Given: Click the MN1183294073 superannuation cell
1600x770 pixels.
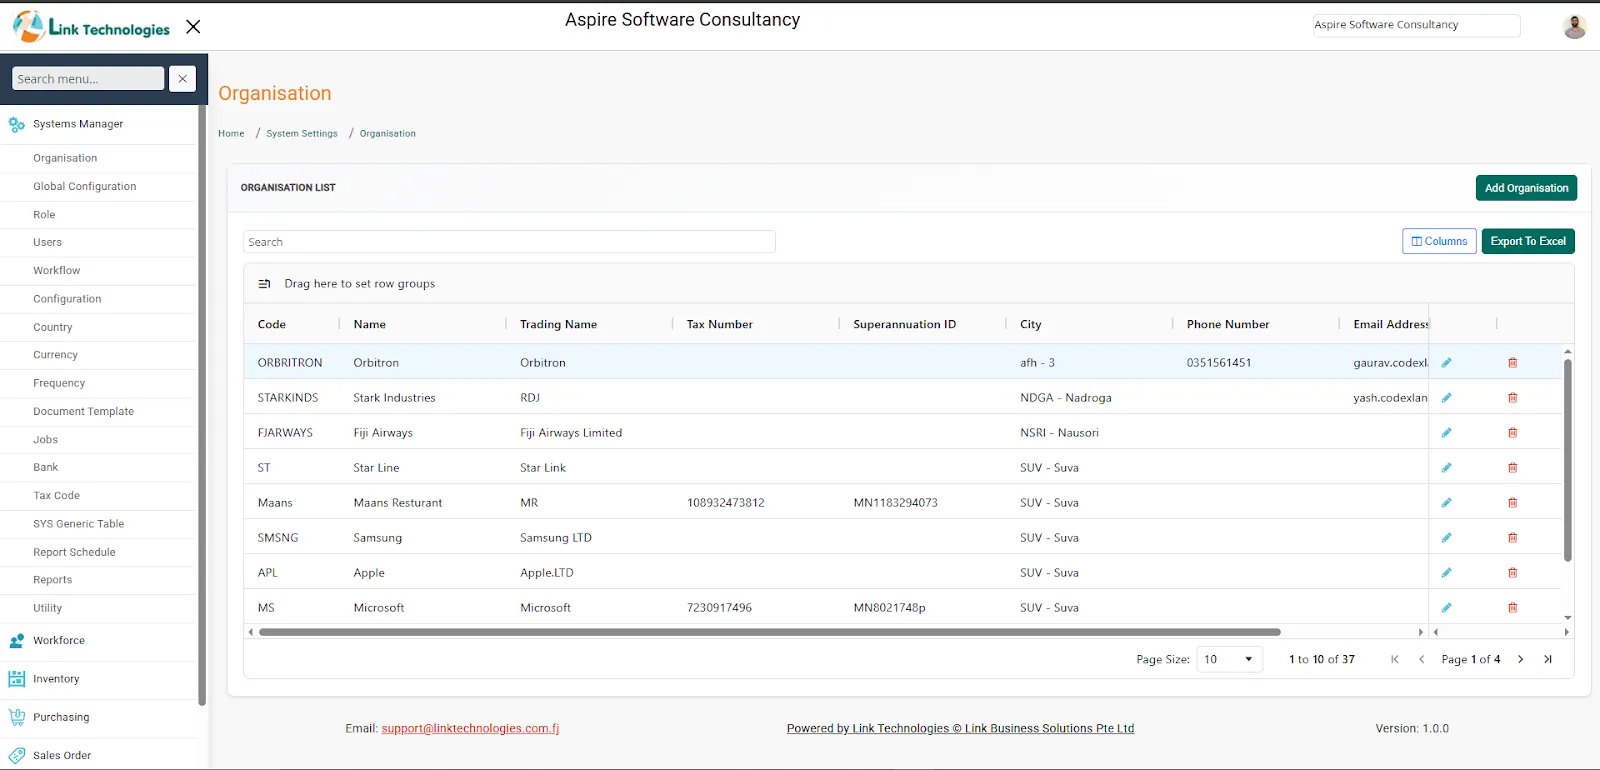Looking at the screenshot, I should (x=895, y=503).
